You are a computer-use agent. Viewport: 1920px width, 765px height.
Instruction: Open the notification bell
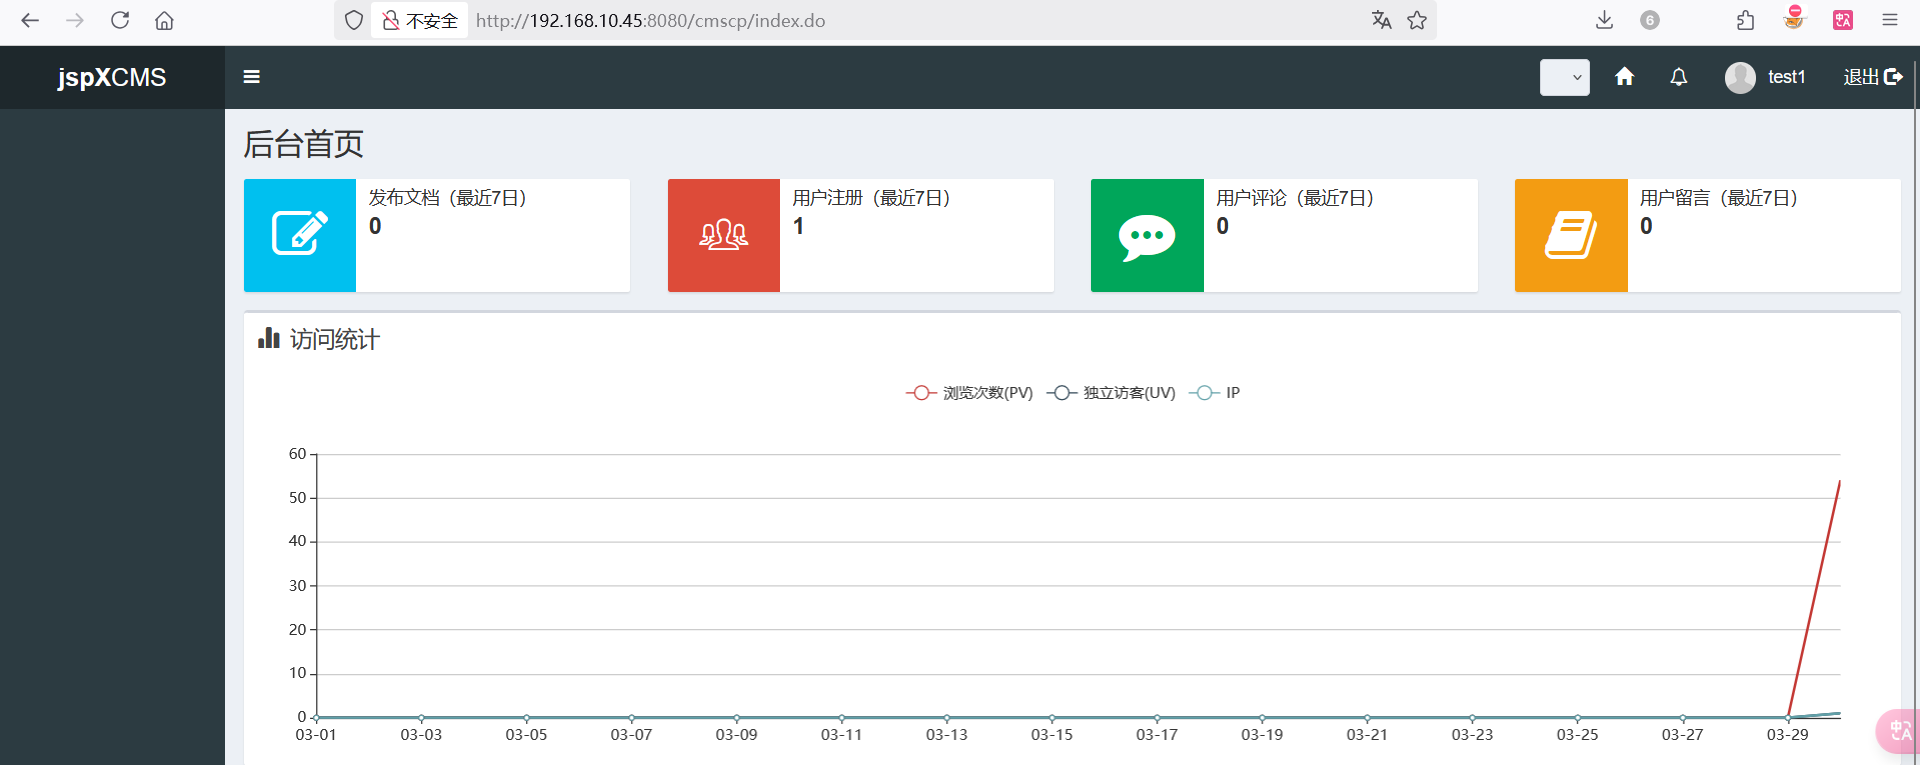tap(1679, 77)
